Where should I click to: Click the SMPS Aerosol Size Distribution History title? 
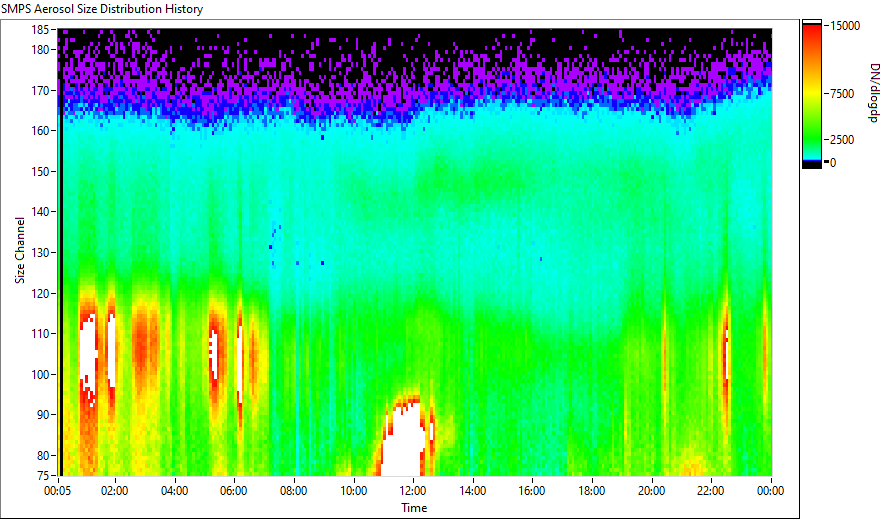click(x=102, y=9)
